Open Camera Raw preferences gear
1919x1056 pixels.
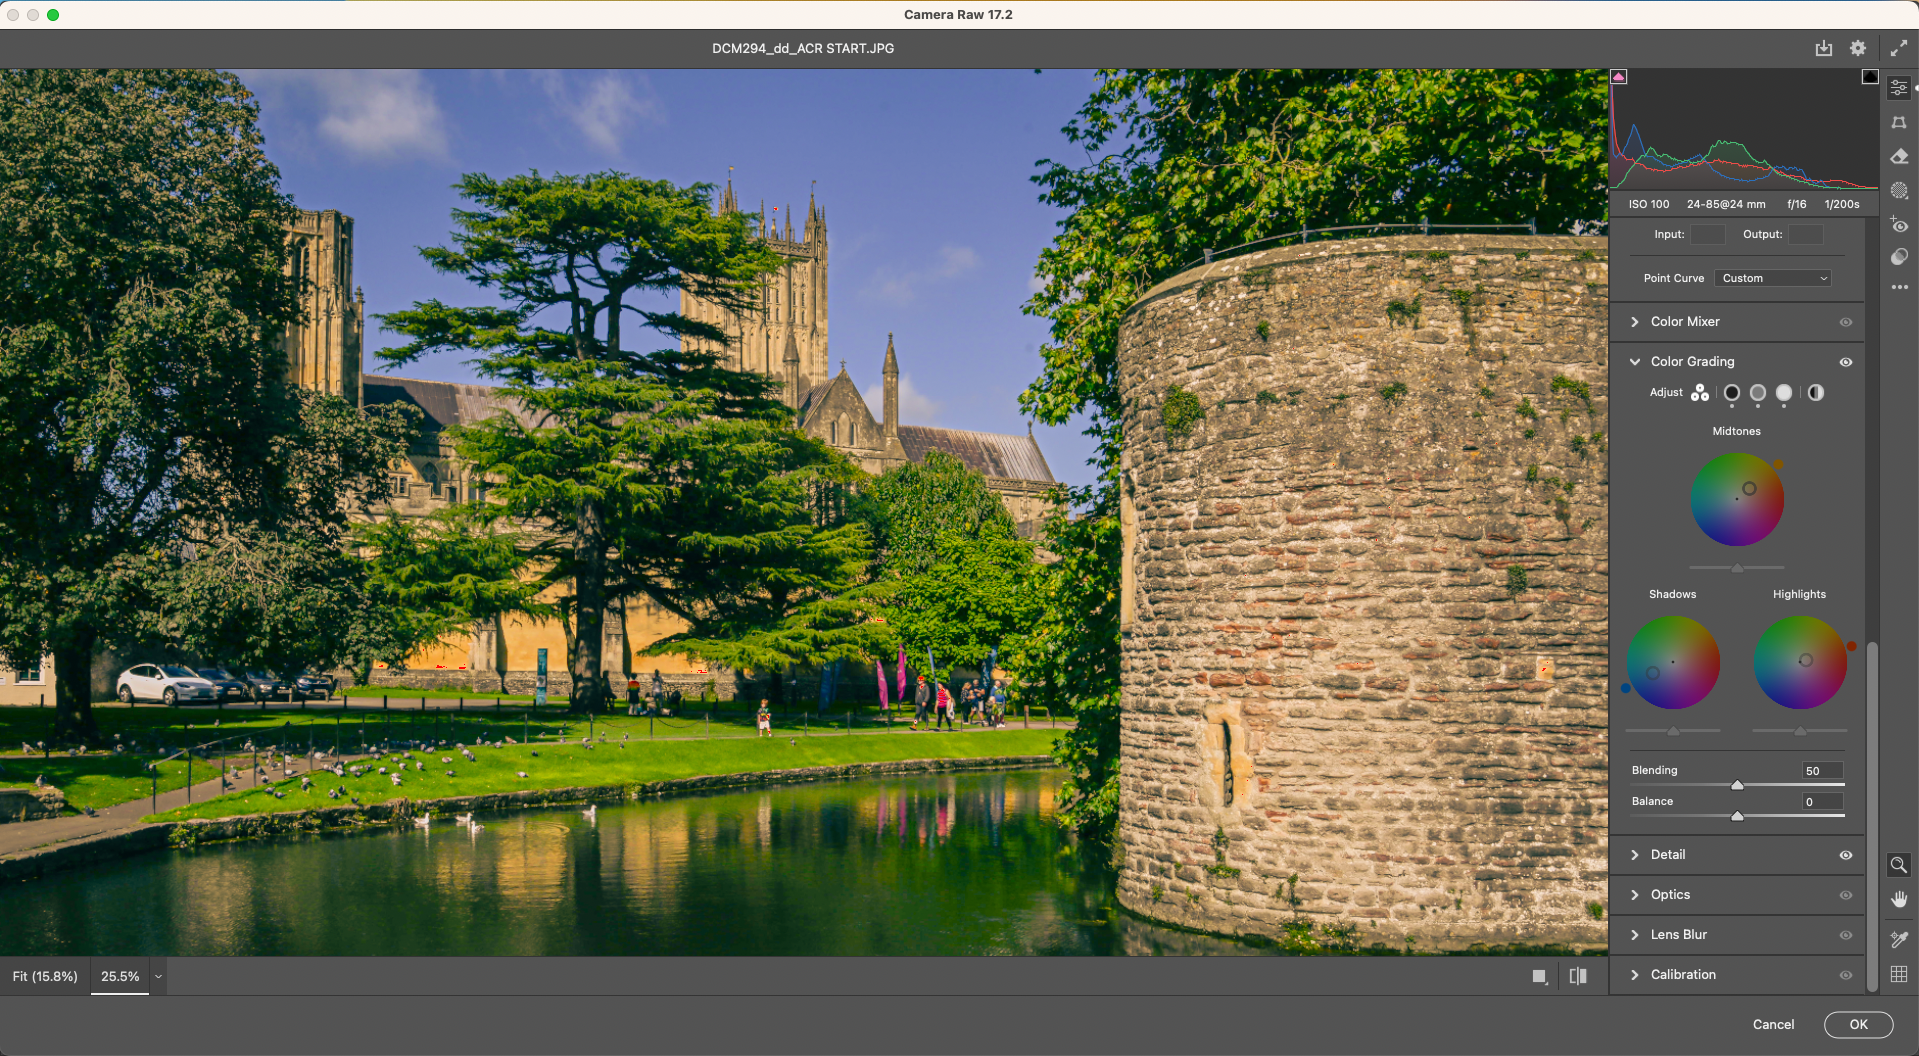(x=1858, y=48)
